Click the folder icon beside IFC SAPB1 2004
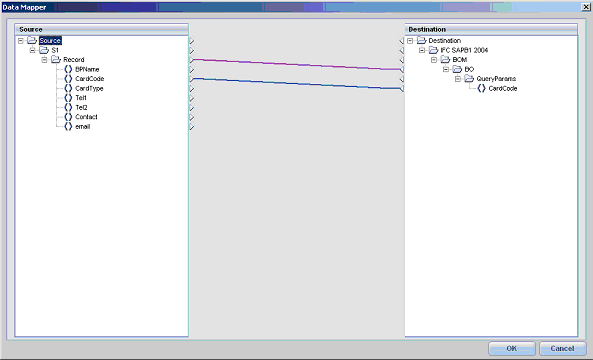Image resolution: width=593 pixels, height=360 pixels. [433, 50]
